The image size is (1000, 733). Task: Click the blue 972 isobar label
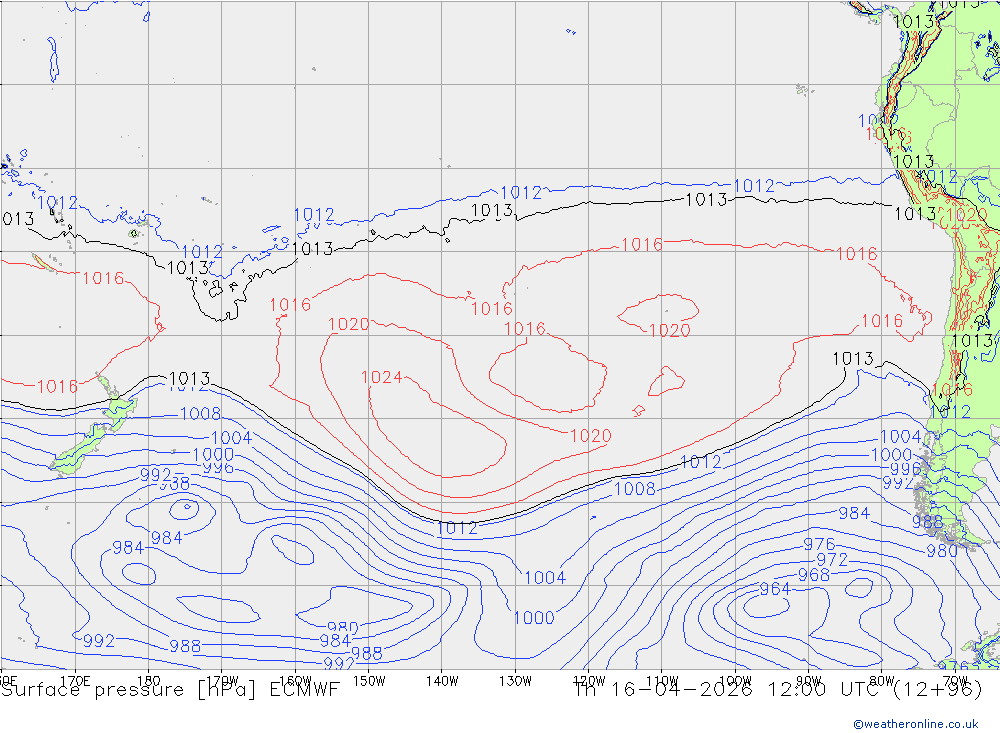(x=832, y=559)
